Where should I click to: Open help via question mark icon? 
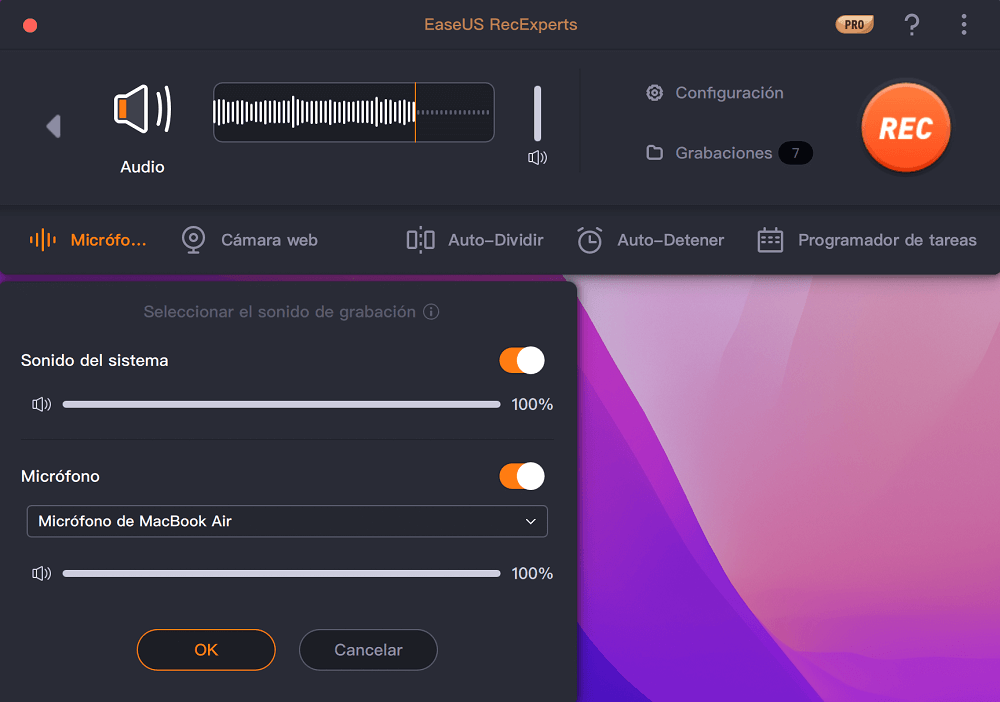912,25
